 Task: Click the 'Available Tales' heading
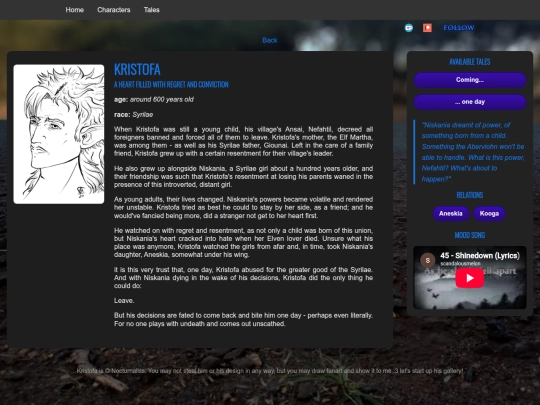pos(470,62)
